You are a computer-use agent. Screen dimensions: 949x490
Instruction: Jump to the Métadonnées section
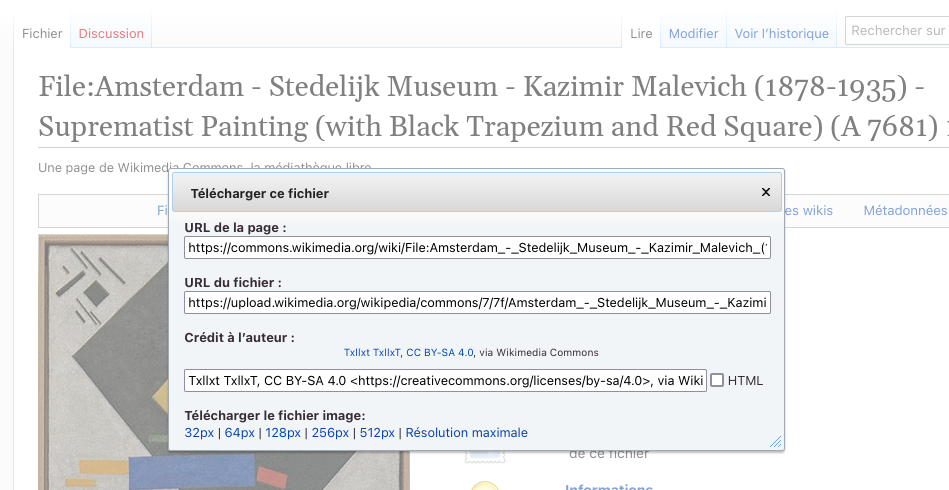[905, 211]
